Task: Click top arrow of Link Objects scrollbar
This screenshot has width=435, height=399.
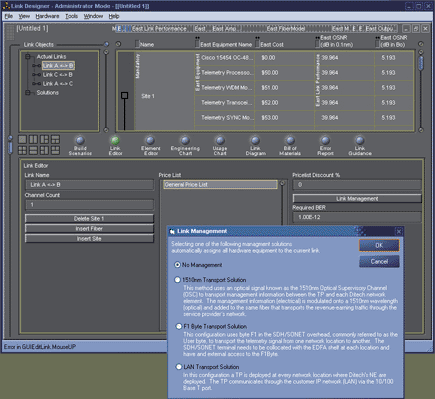Action: [x=106, y=52]
